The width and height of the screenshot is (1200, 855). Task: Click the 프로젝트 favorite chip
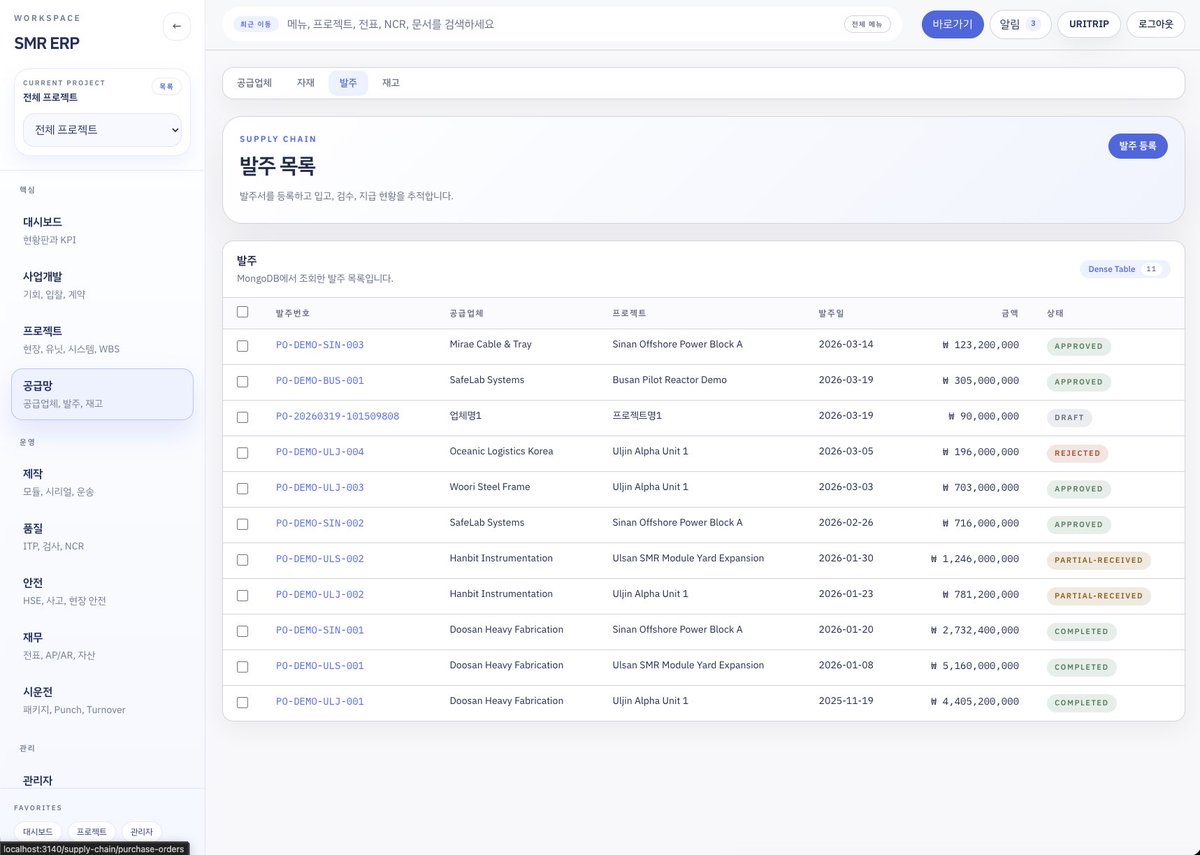pos(92,832)
